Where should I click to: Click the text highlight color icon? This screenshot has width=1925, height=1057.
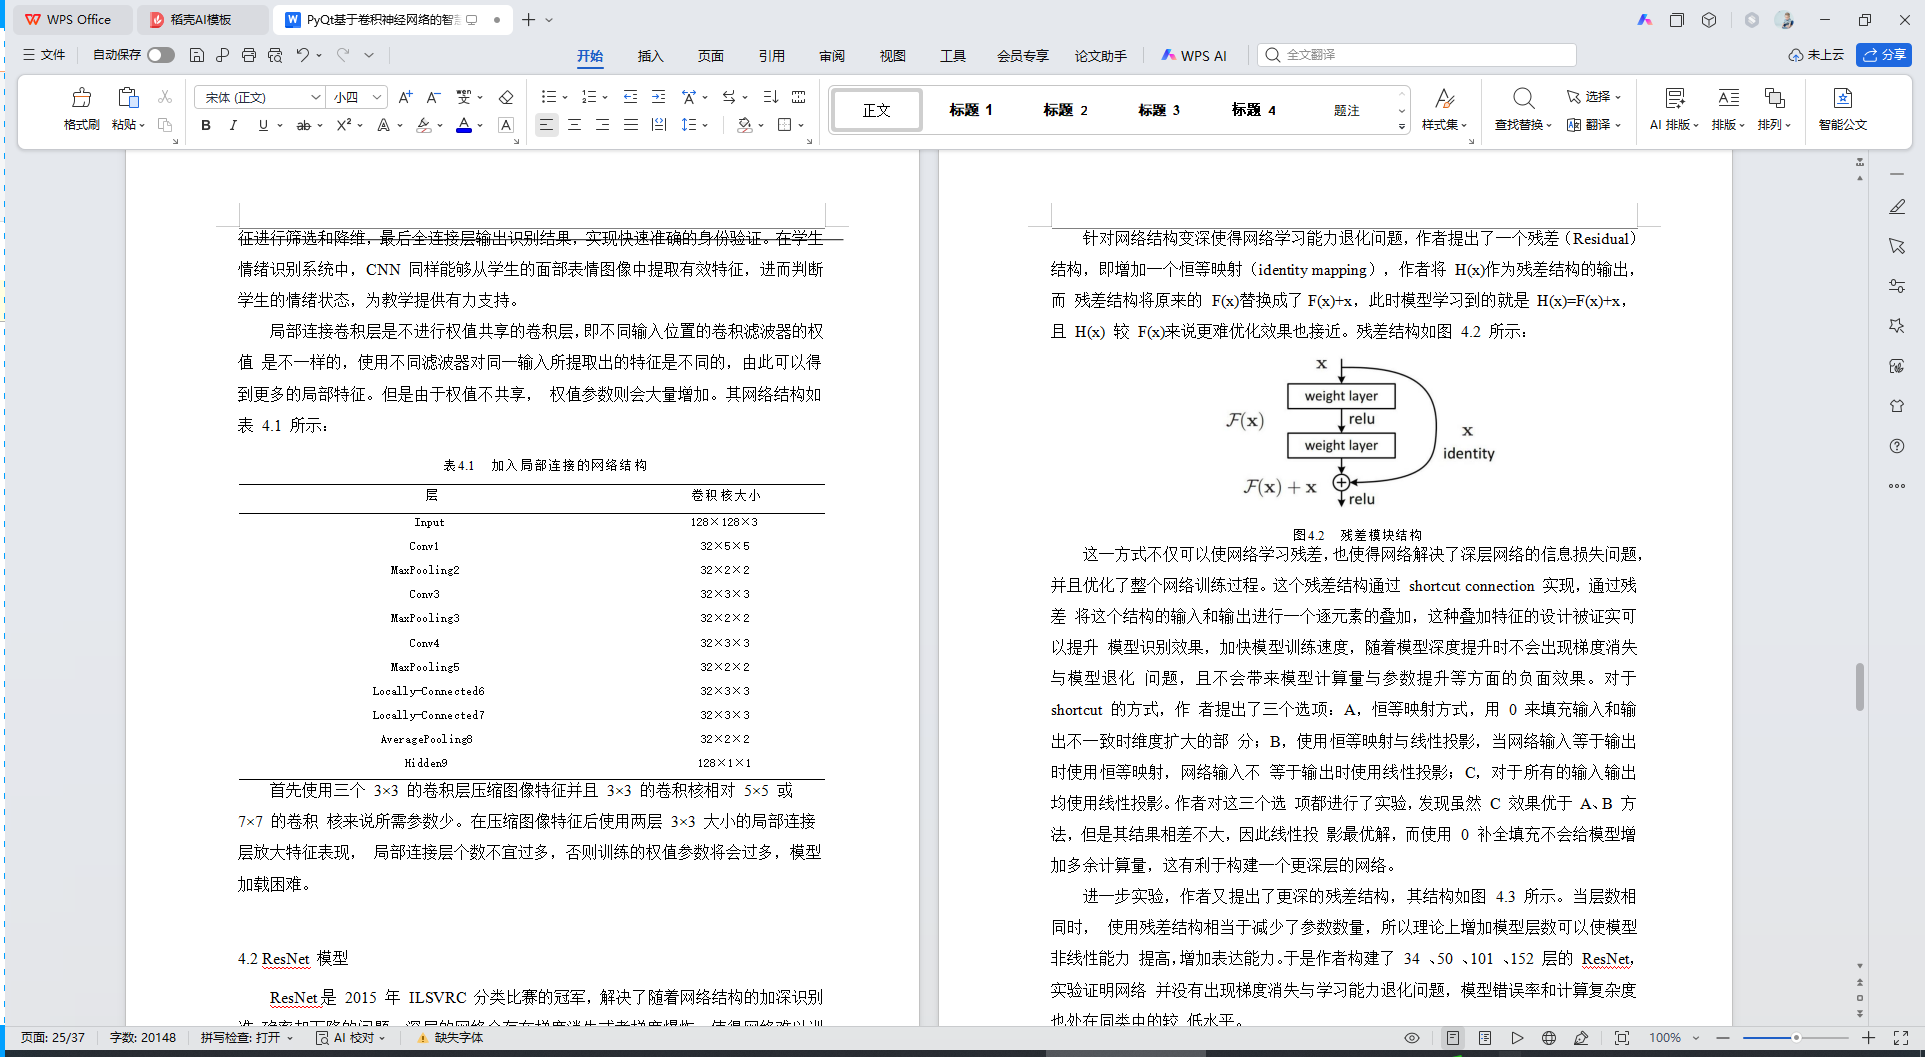point(423,125)
